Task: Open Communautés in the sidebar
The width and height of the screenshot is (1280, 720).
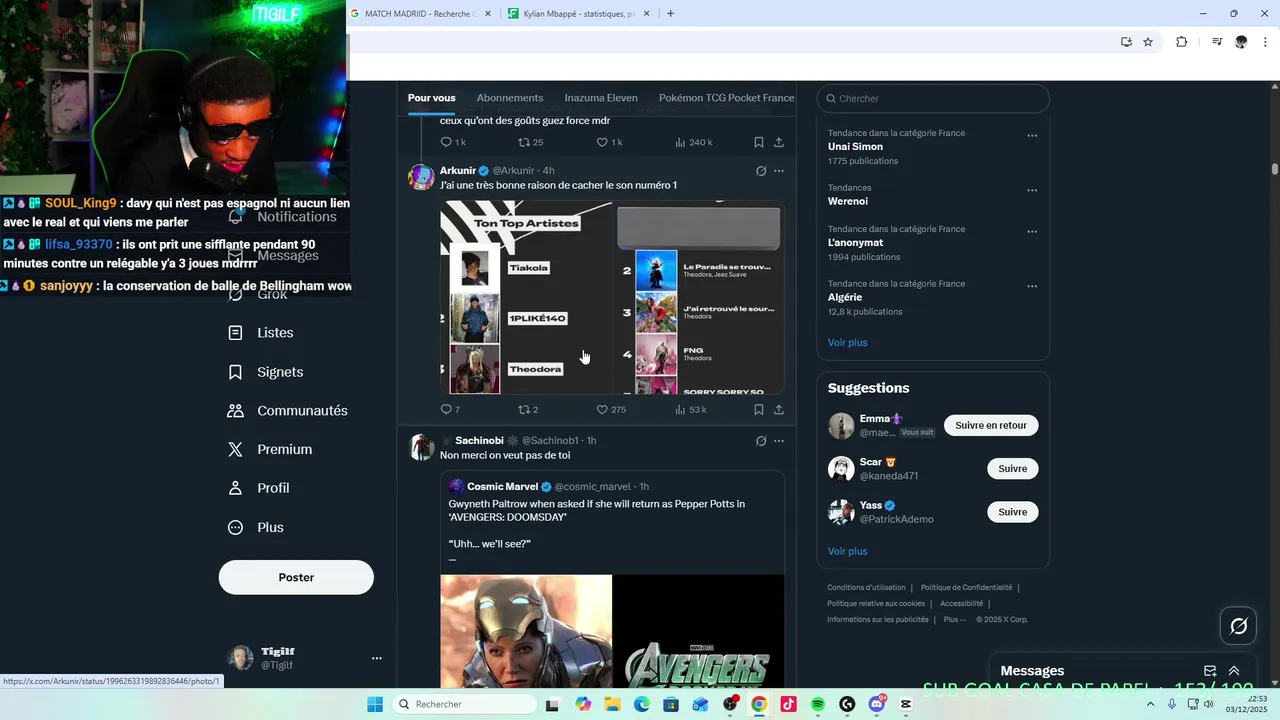Action: point(287,411)
